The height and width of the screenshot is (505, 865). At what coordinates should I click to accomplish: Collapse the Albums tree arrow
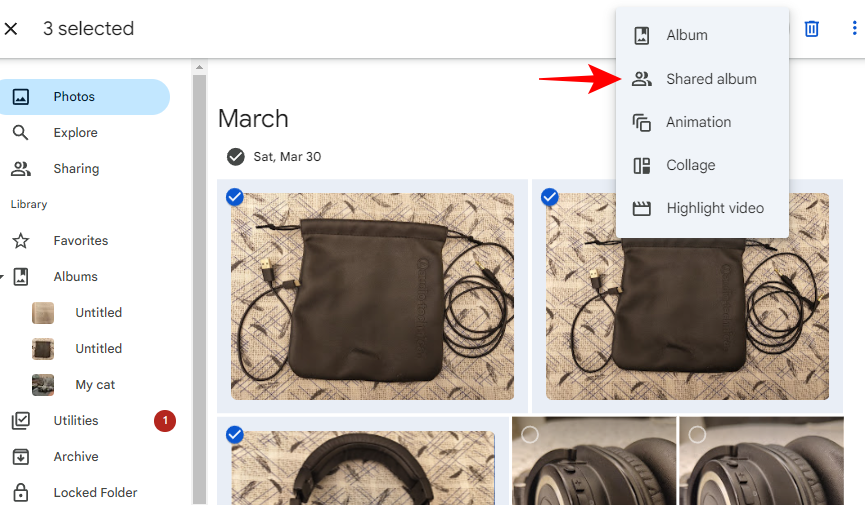tap(2, 277)
